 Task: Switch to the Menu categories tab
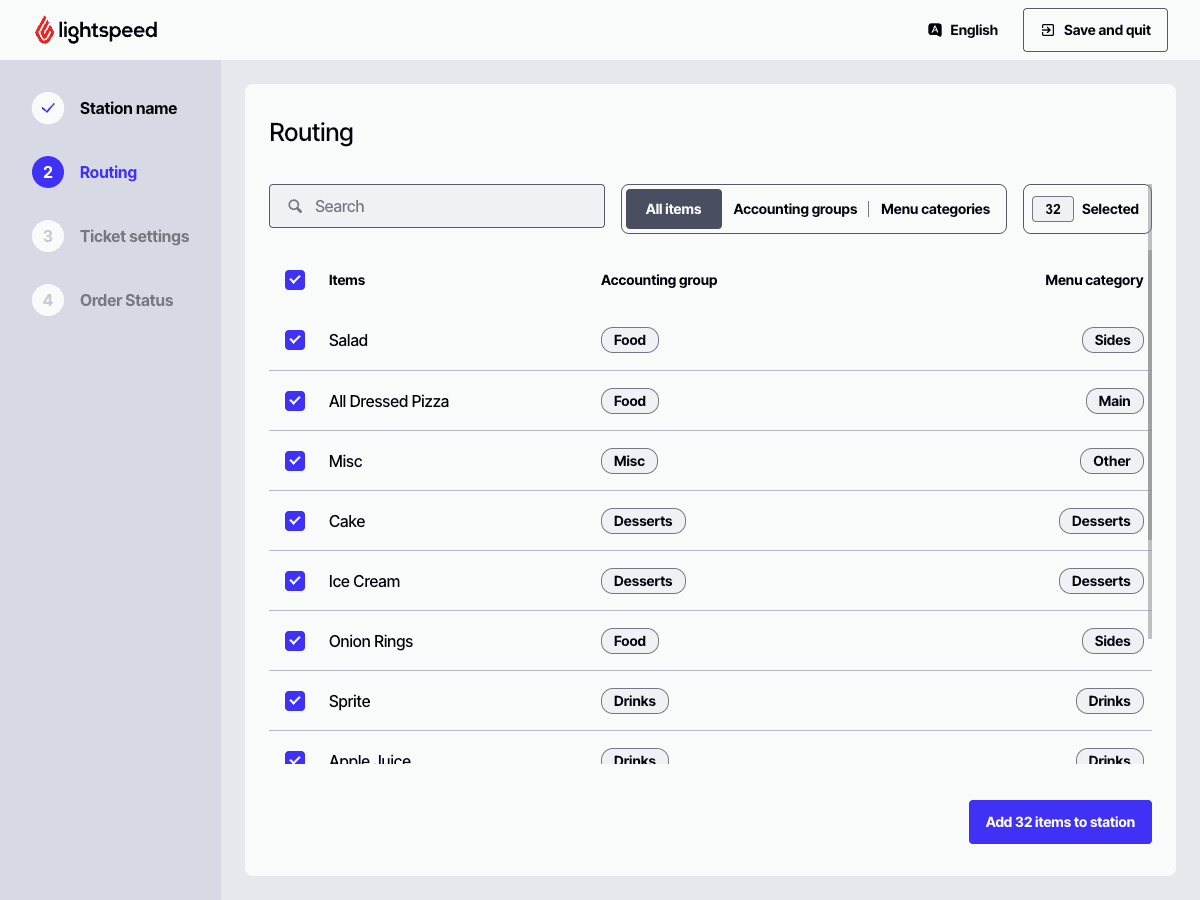point(935,209)
